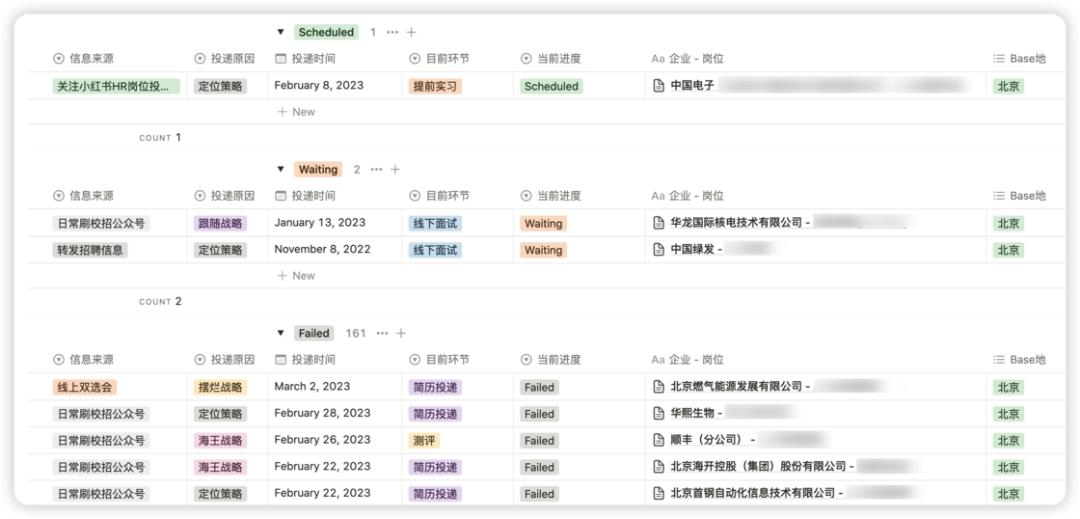Open 当前进度 column header in Waiting group

[x=550, y=196]
